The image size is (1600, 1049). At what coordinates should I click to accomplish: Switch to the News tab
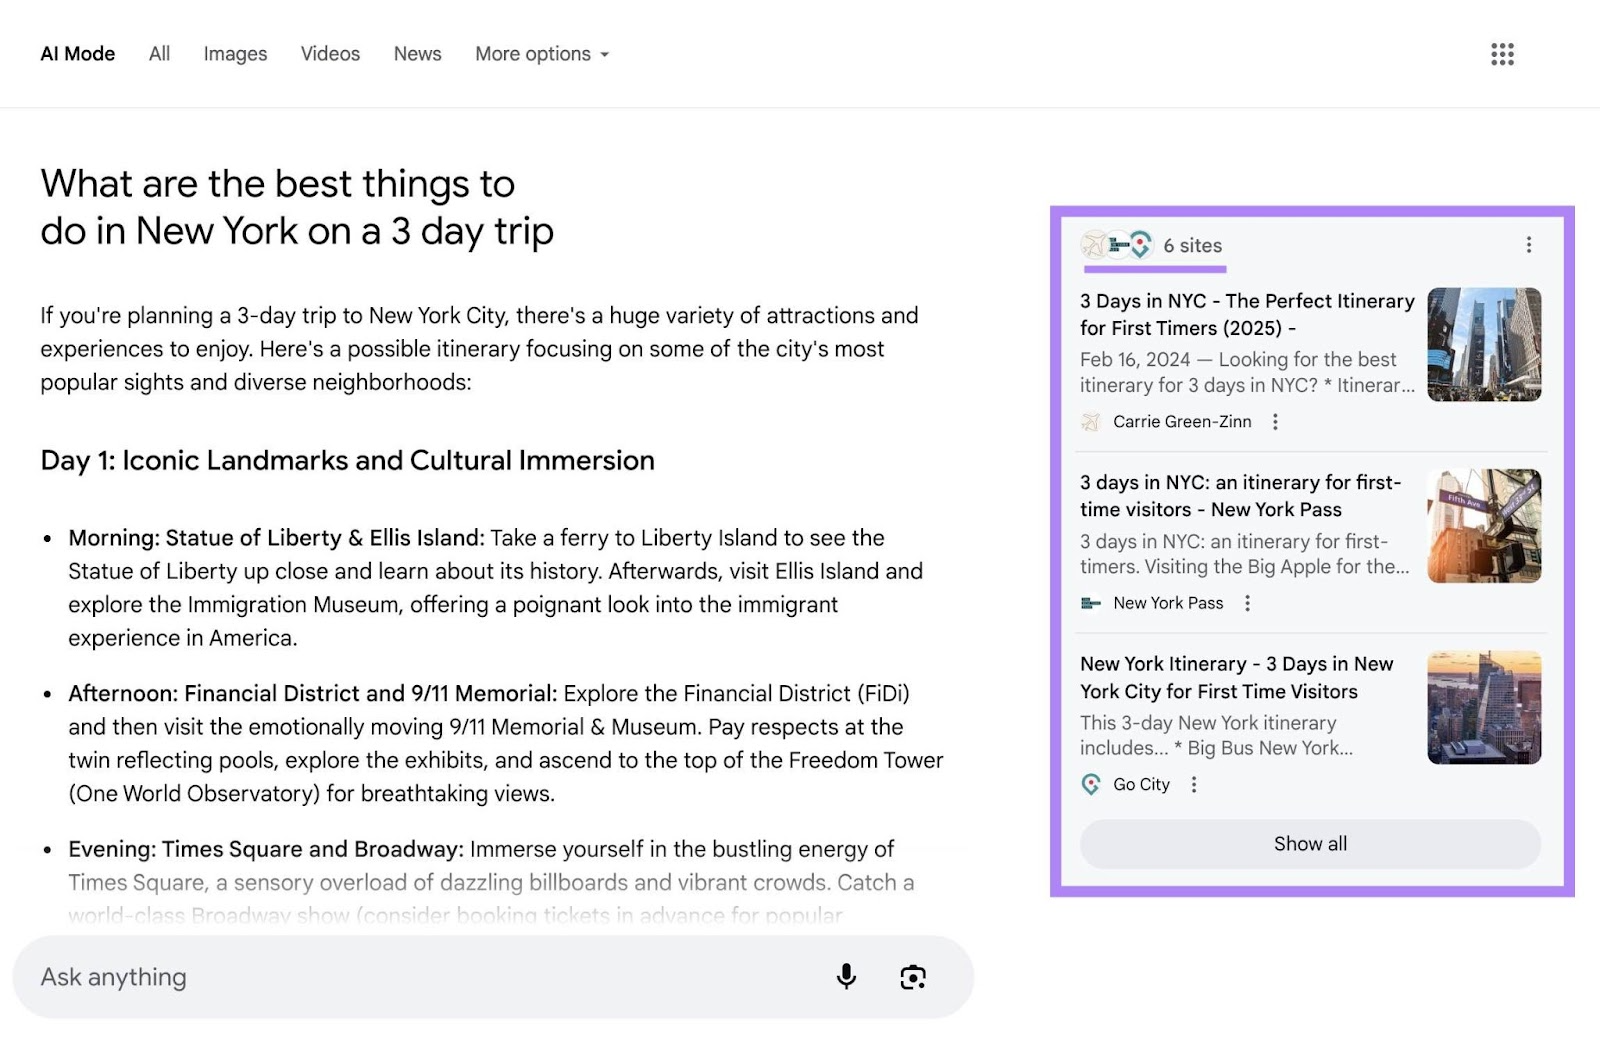click(x=417, y=54)
